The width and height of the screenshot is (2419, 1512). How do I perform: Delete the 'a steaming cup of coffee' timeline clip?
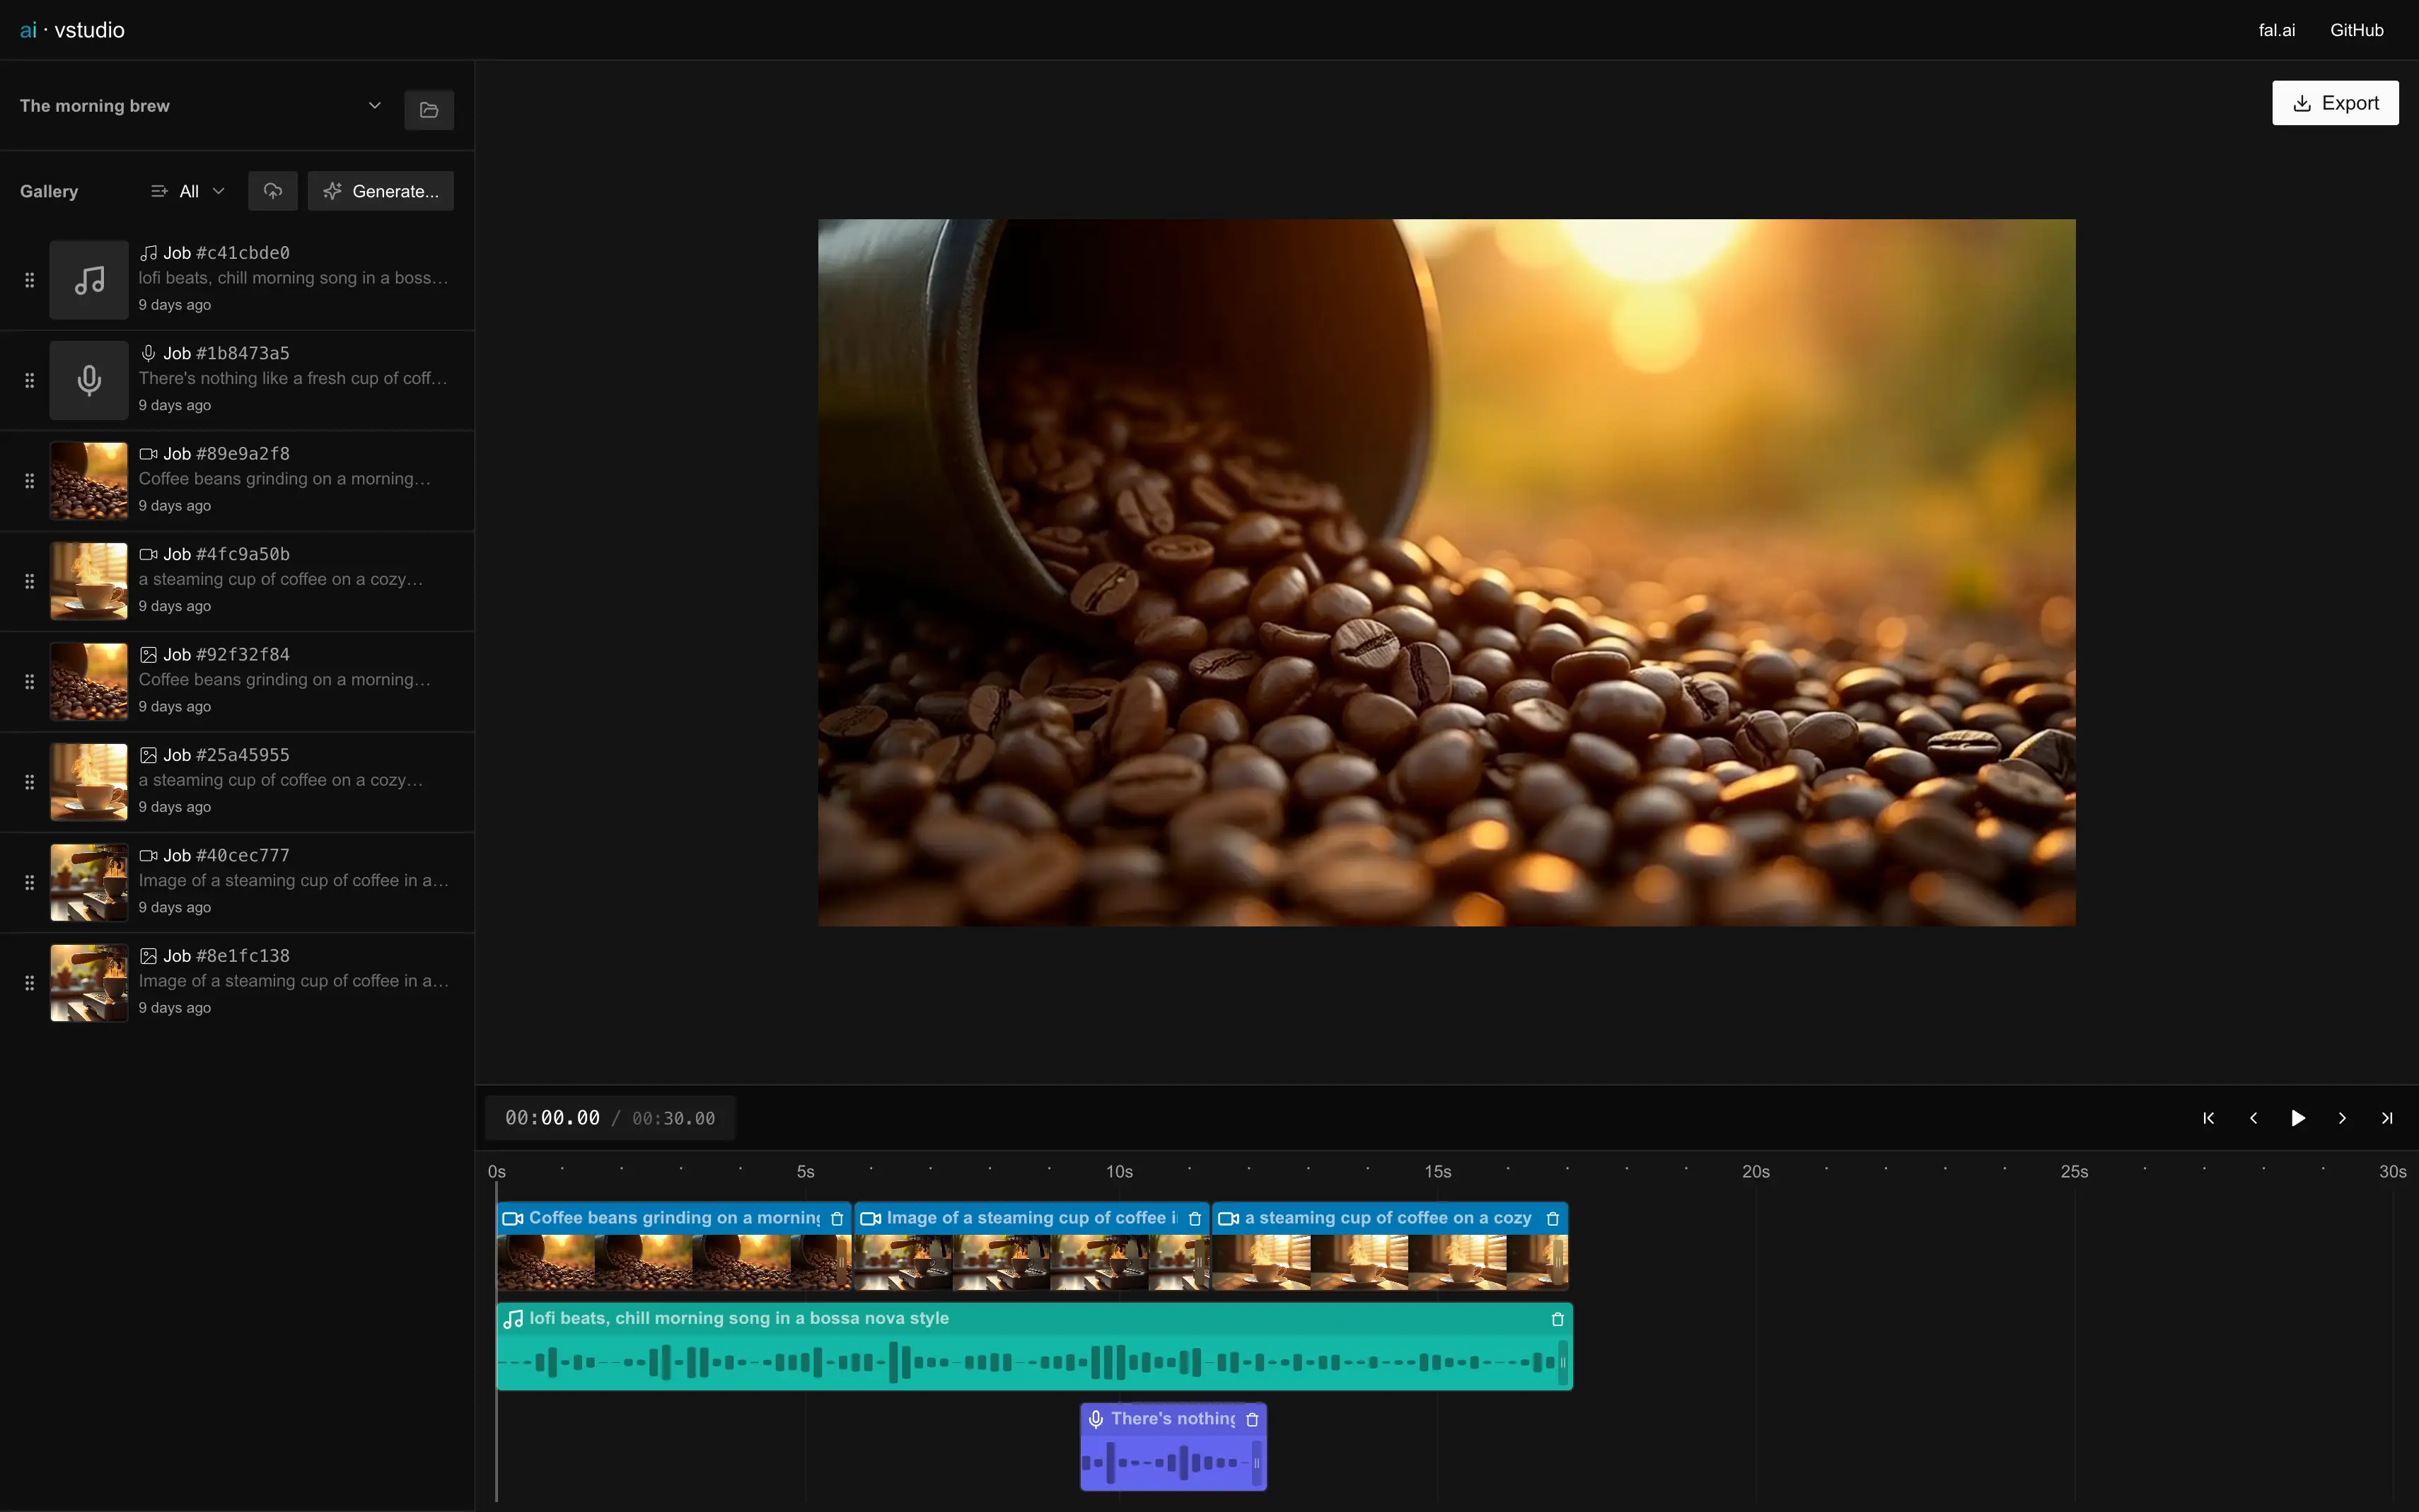click(1551, 1218)
